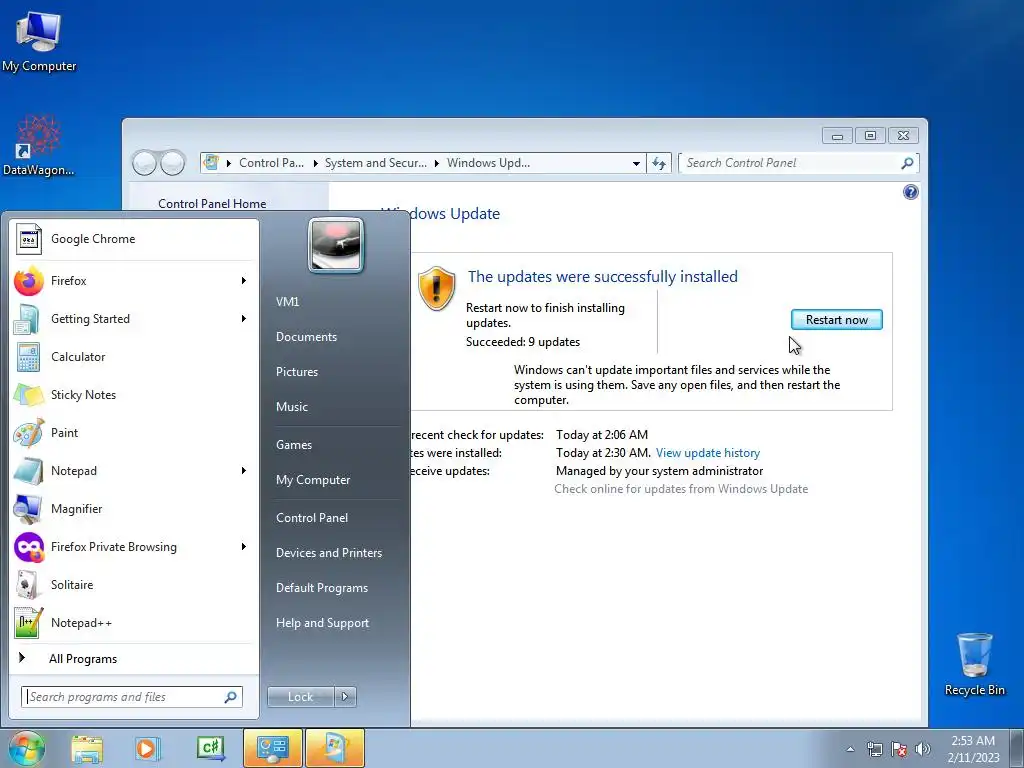Image resolution: width=1024 pixels, height=768 pixels.
Task: Click Control Panel search magnifier icon
Action: (907, 163)
